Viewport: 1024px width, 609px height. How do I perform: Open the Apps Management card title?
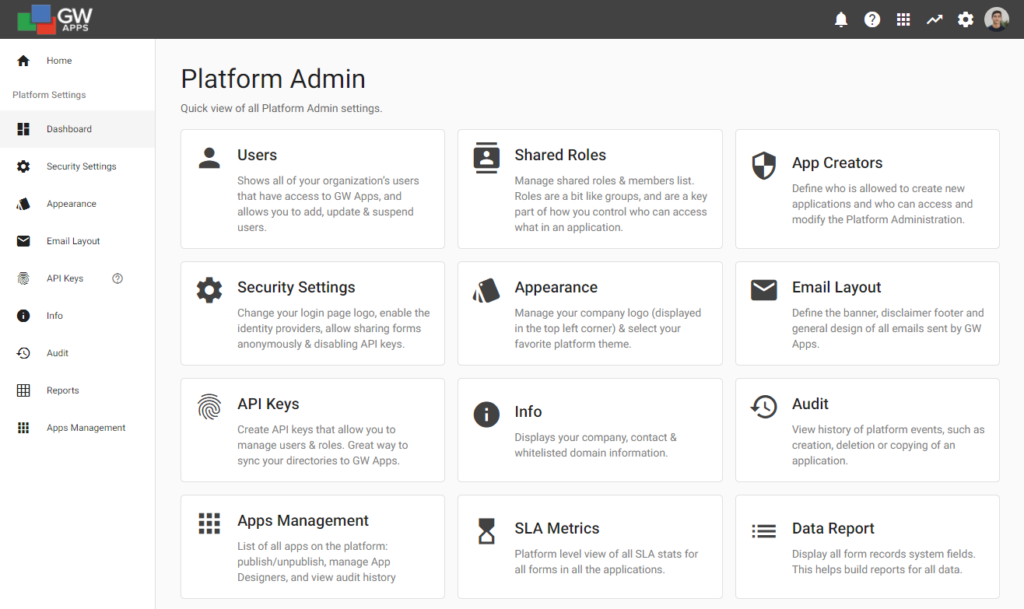pos(302,521)
